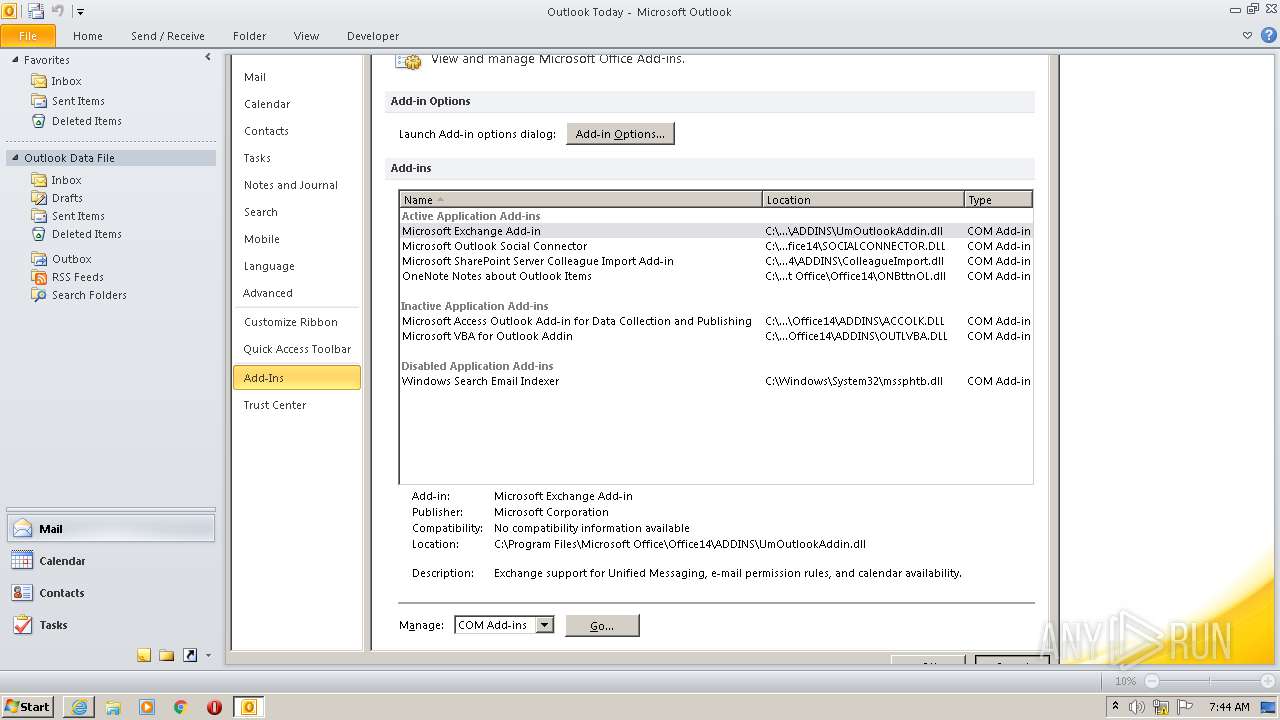Select the Developer tab
This screenshot has height=720, width=1280.
tap(373, 36)
